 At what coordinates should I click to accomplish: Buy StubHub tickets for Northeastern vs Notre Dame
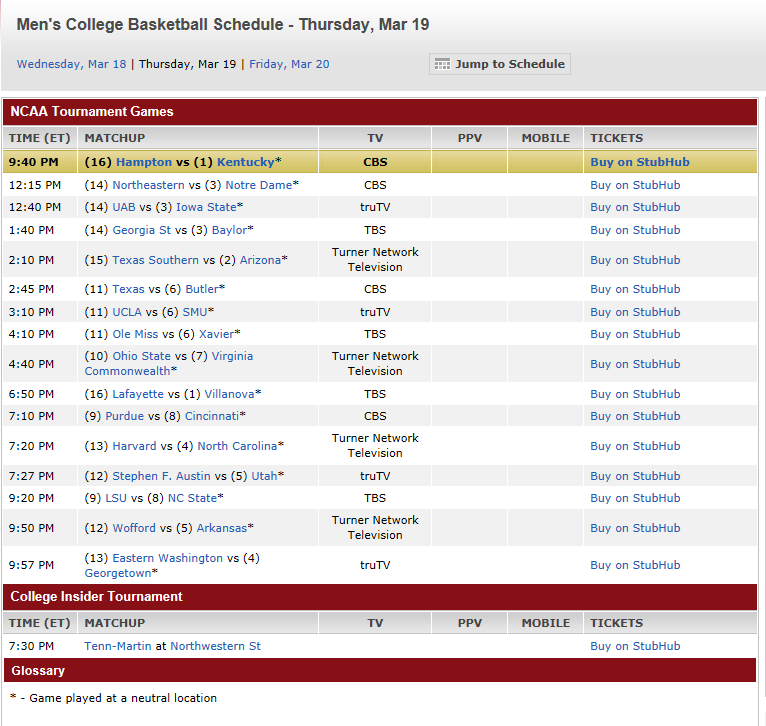635,185
